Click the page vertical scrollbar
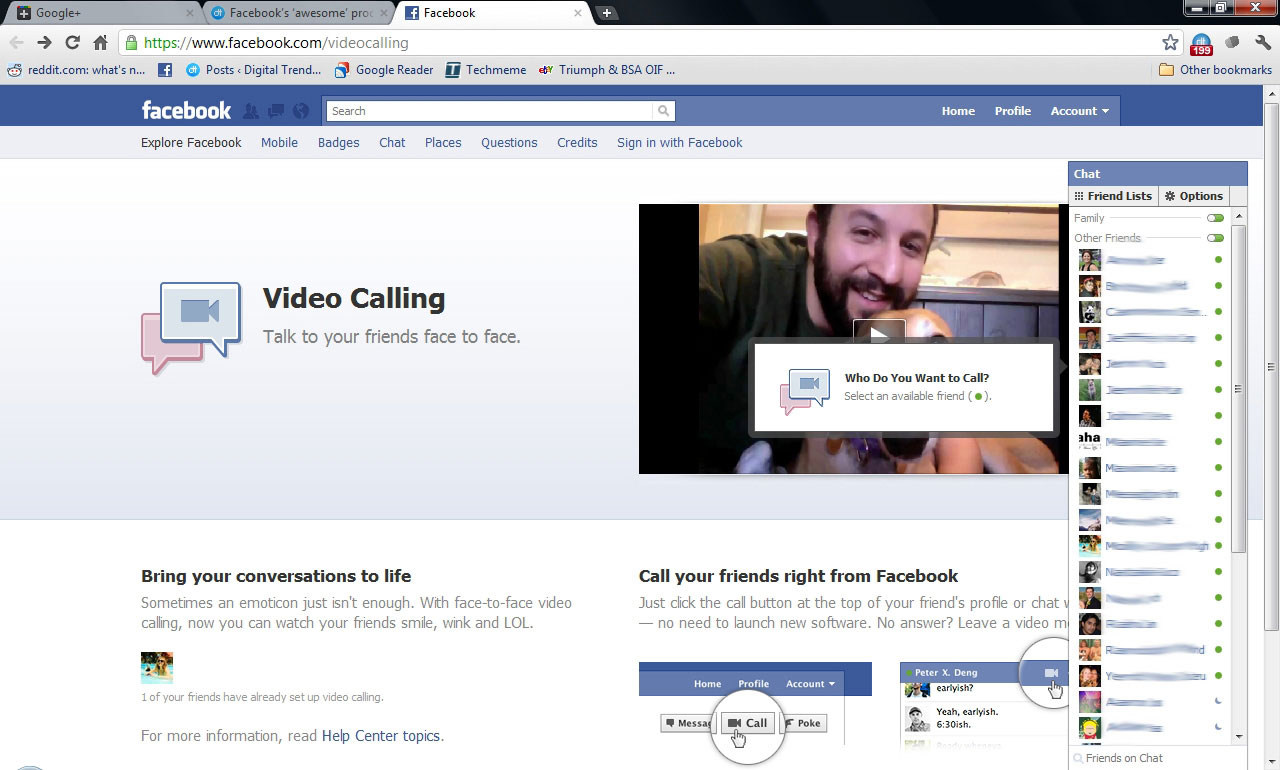Screen dimensions: 1280x770 point(1271,365)
